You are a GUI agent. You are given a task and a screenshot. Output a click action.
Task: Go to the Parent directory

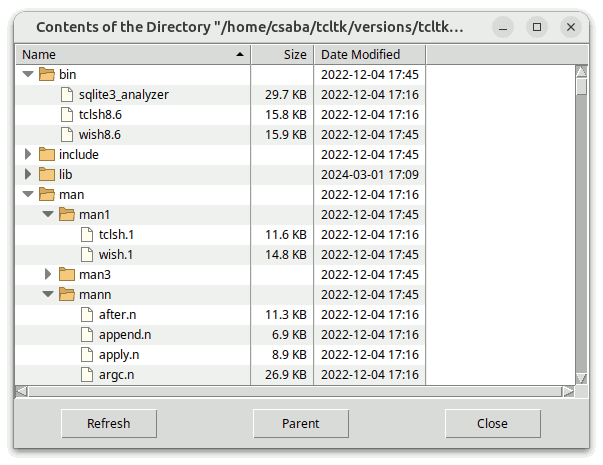301,423
